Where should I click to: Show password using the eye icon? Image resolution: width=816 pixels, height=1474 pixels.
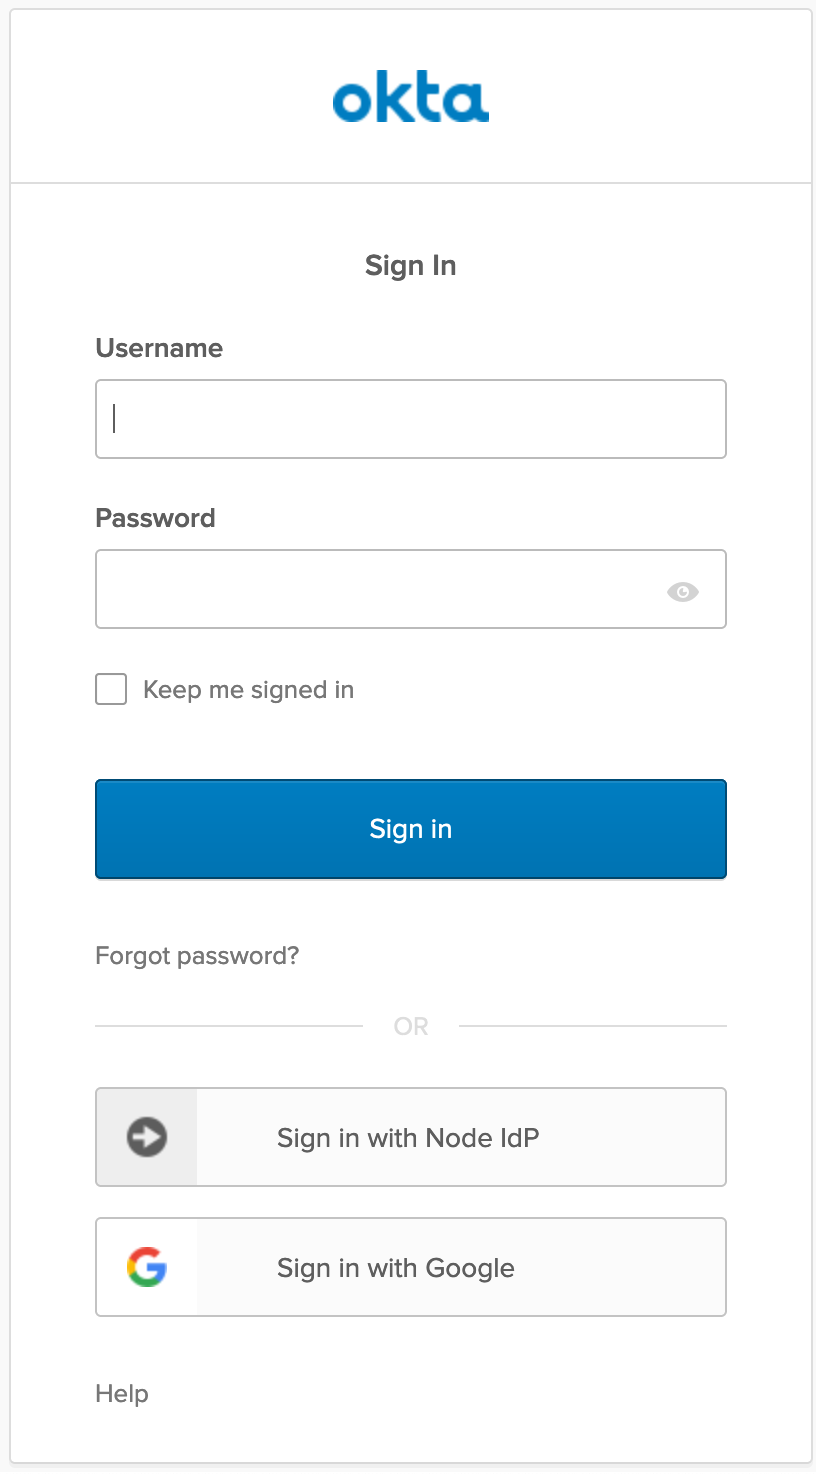click(x=682, y=592)
